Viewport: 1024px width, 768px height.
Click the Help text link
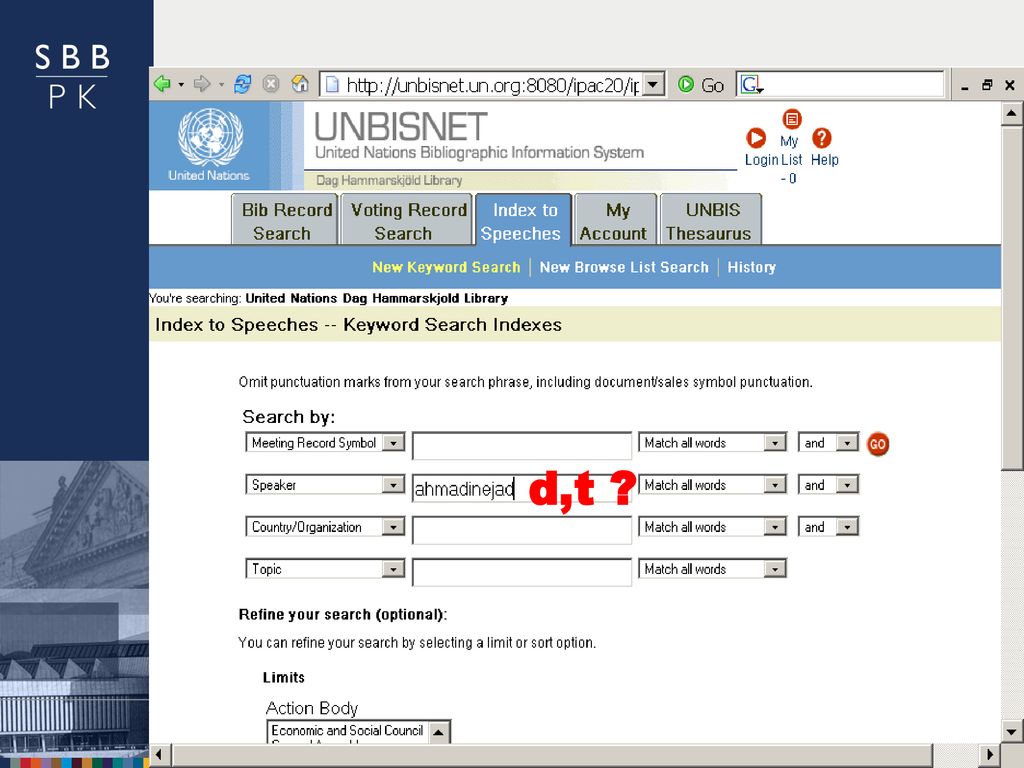click(825, 160)
